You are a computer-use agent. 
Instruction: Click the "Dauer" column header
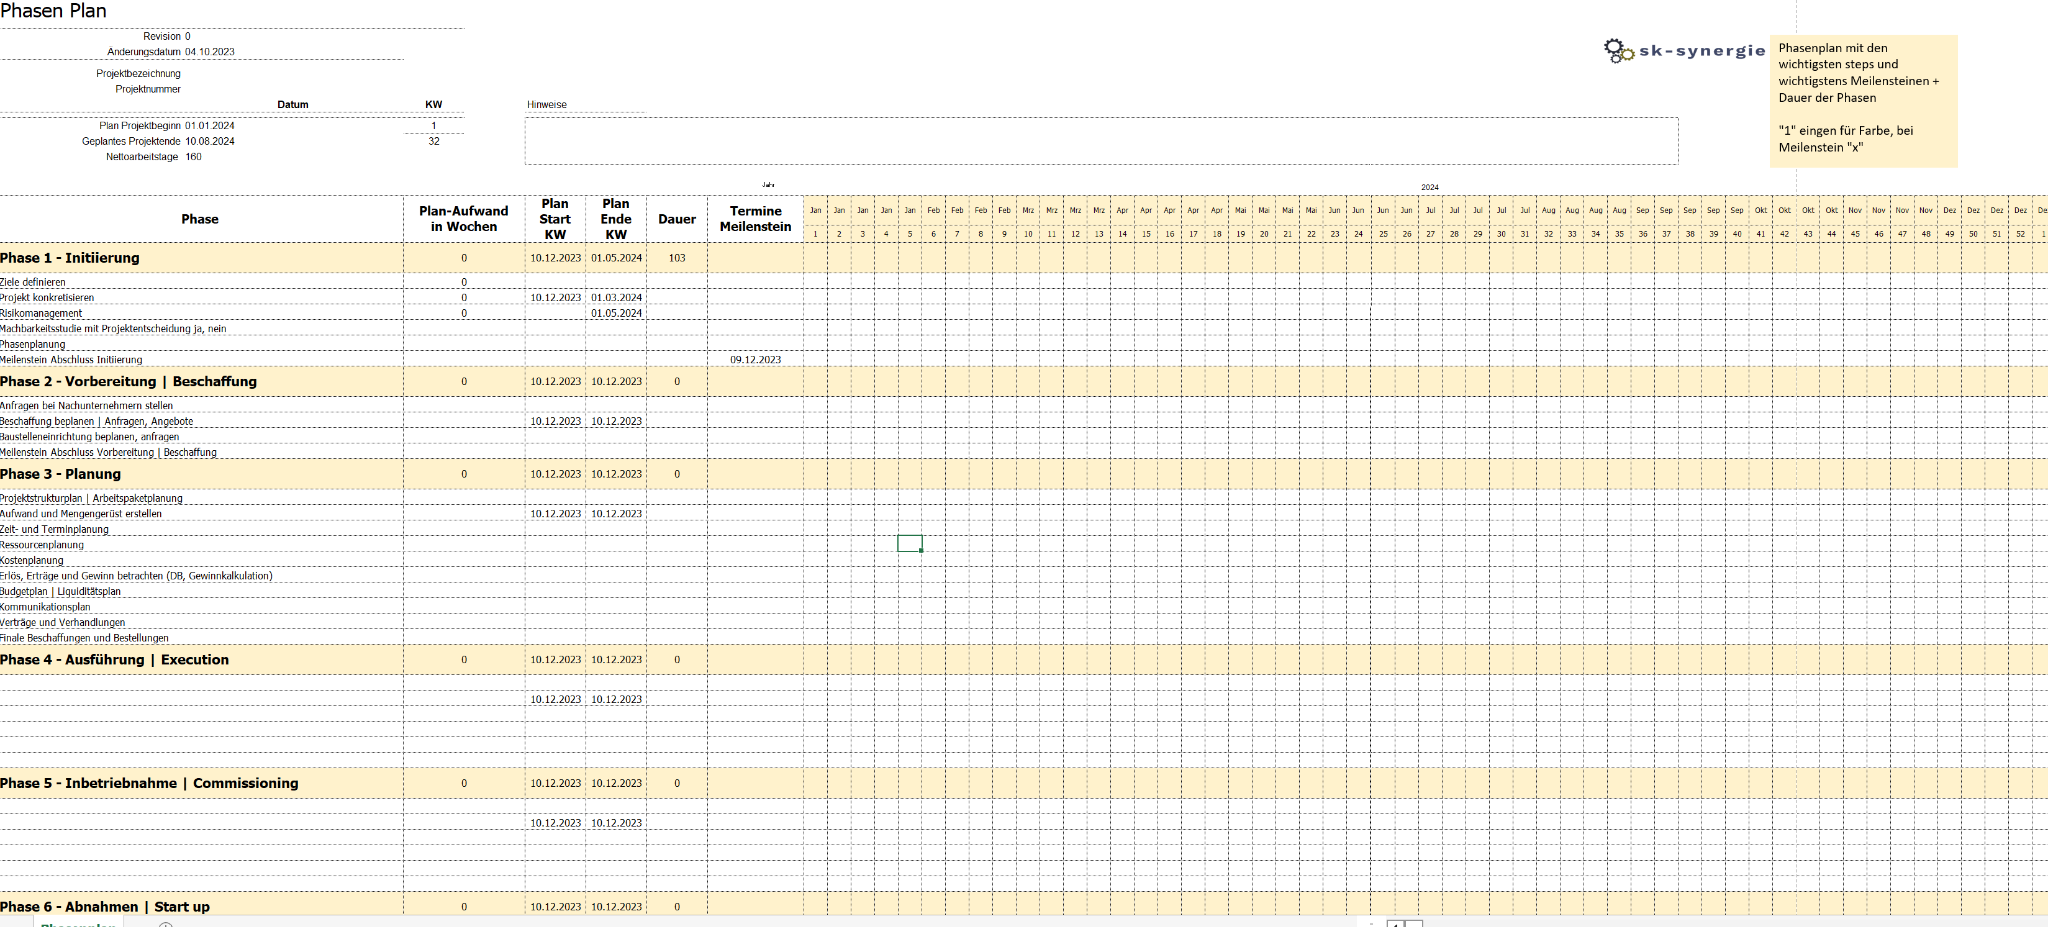(x=677, y=219)
